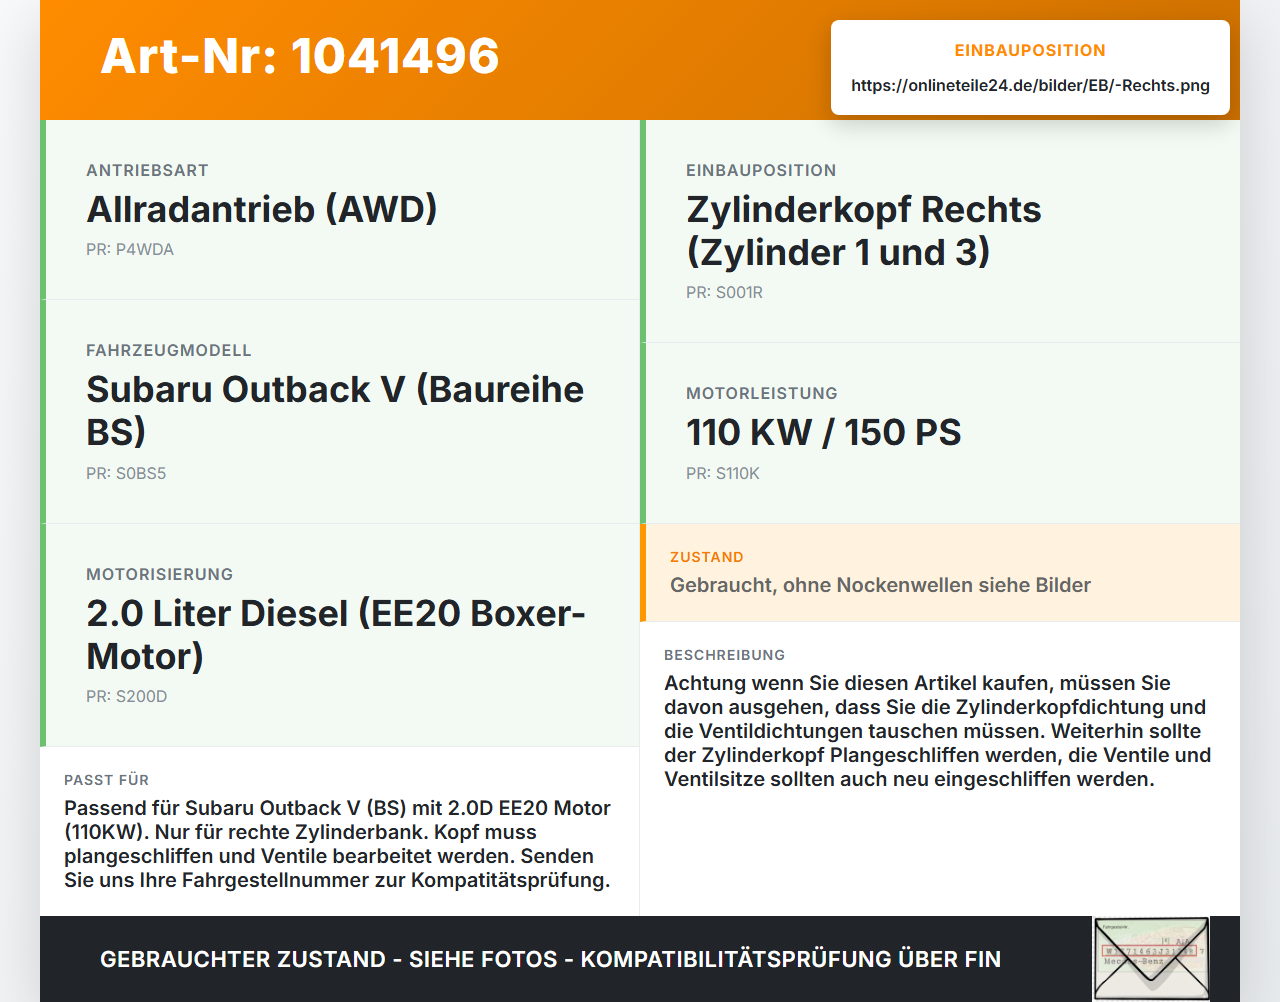Click the PR: S110K code
The width and height of the screenshot is (1280, 1002).
point(723,473)
